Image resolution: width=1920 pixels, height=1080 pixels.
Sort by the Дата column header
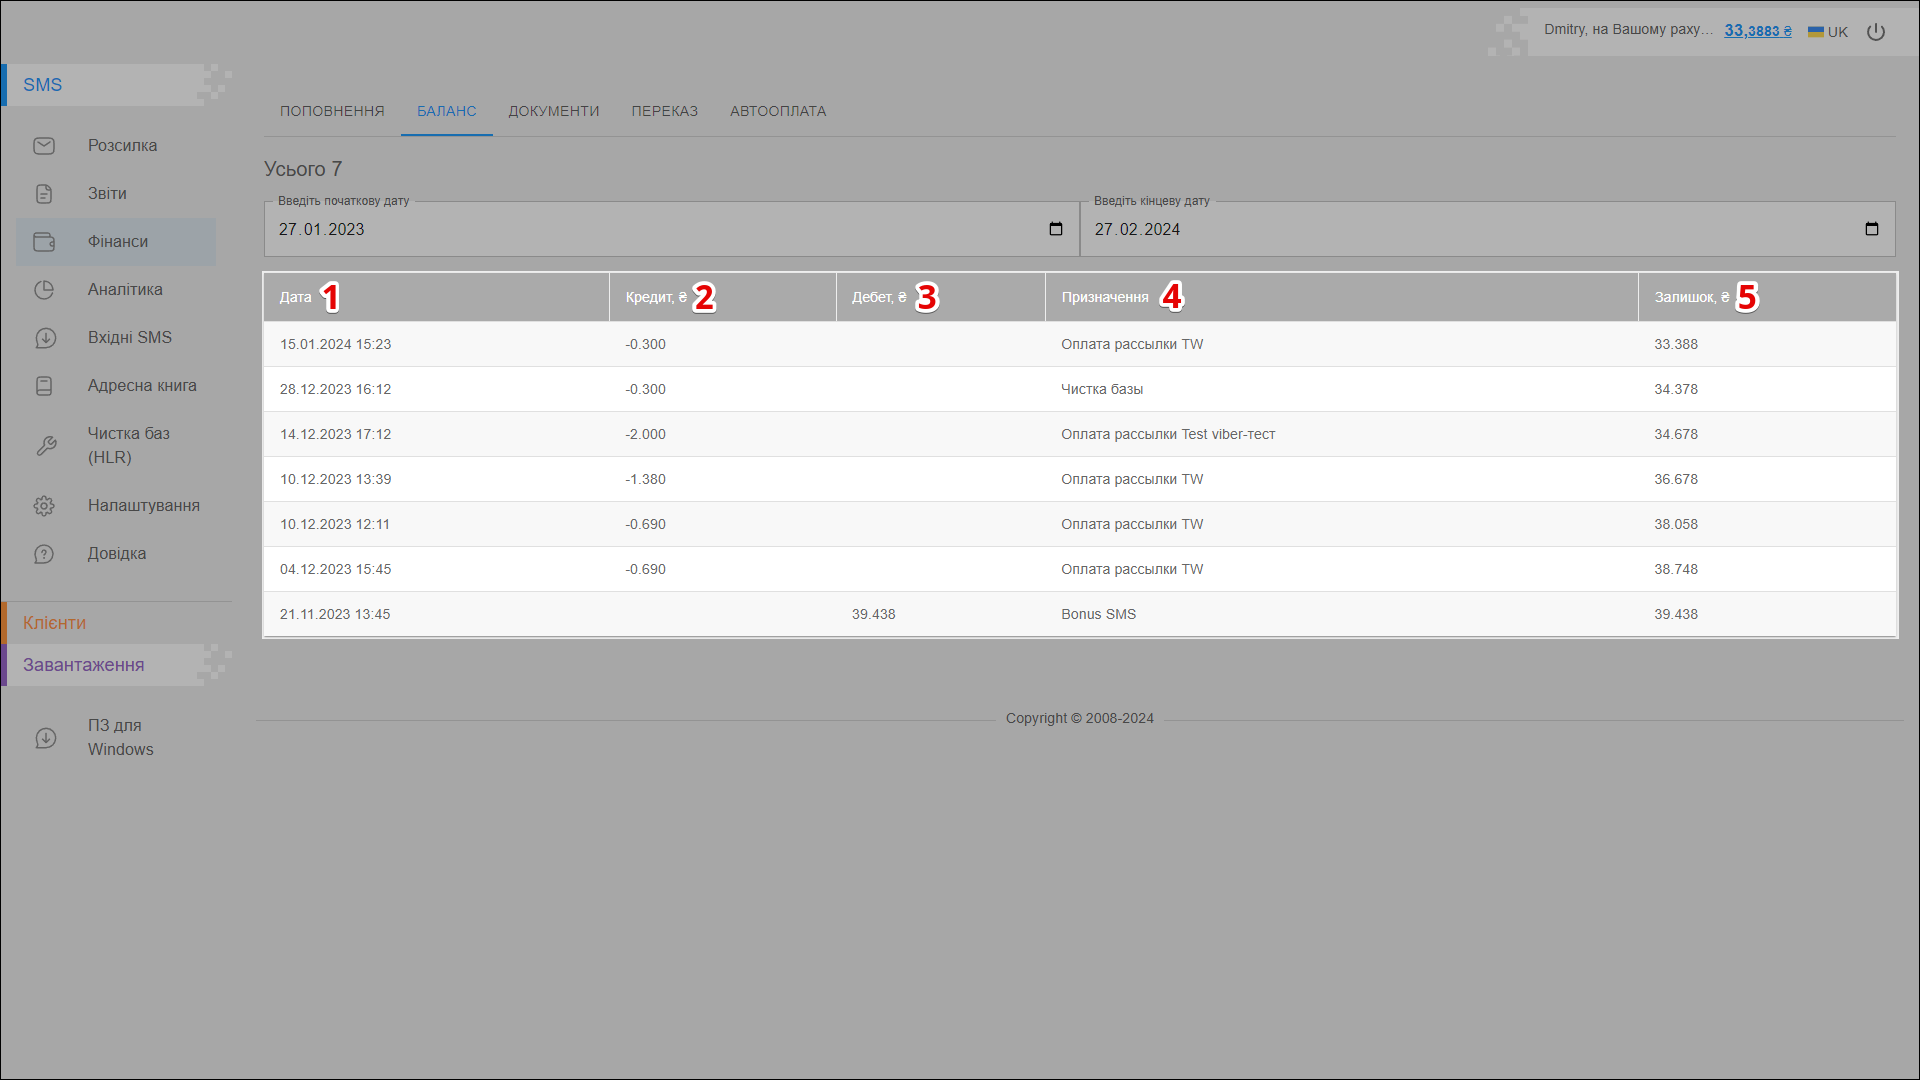click(x=295, y=297)
